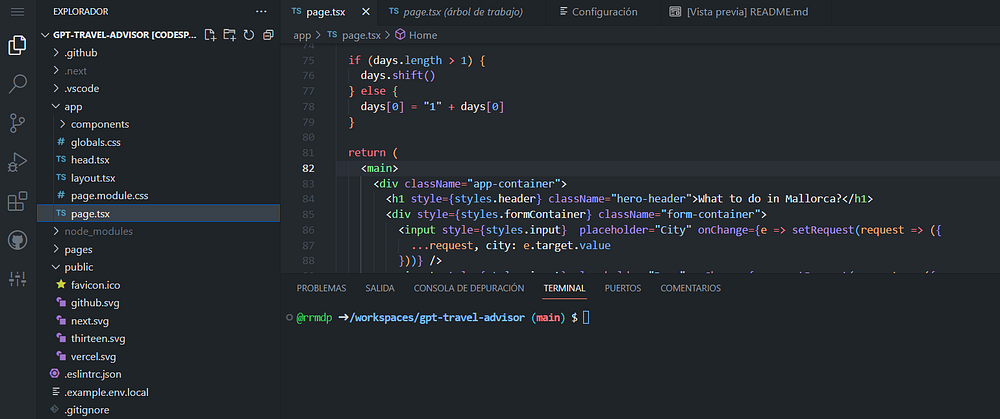1000x419 pixels.
Task: Open the Search view in activity bar
Action: [17, 84]
